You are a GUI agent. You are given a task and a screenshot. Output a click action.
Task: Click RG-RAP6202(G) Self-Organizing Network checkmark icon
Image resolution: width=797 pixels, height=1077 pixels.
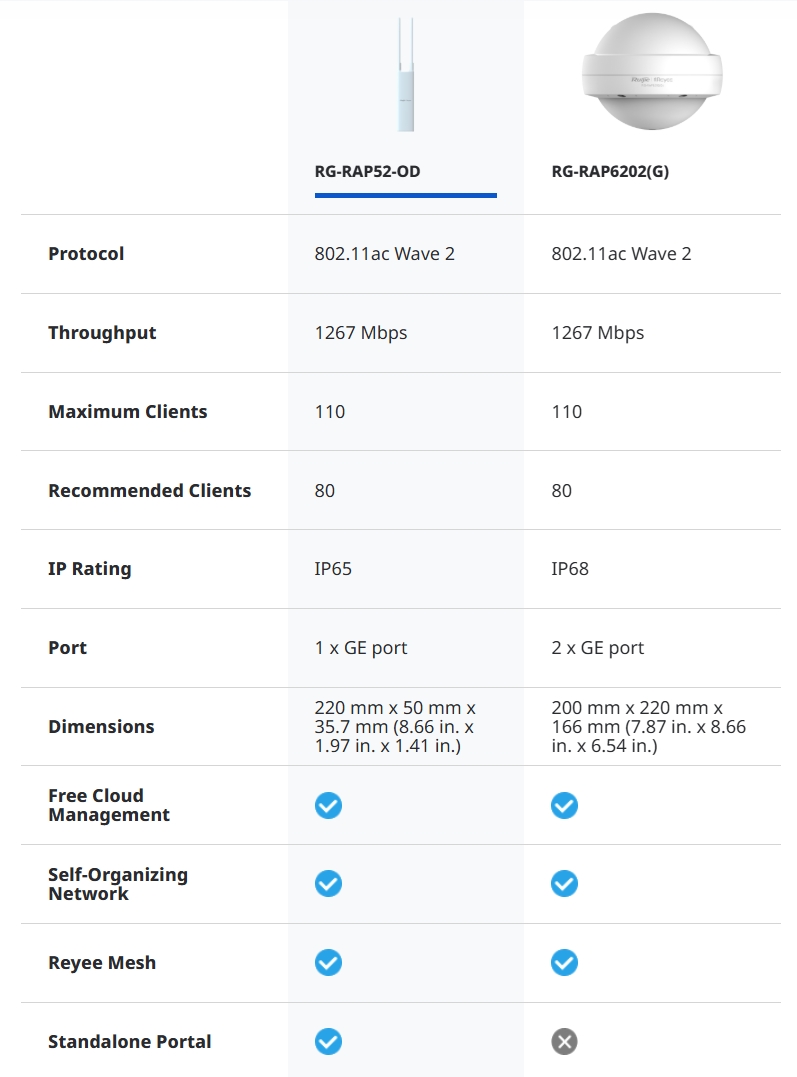click(564, 884)
